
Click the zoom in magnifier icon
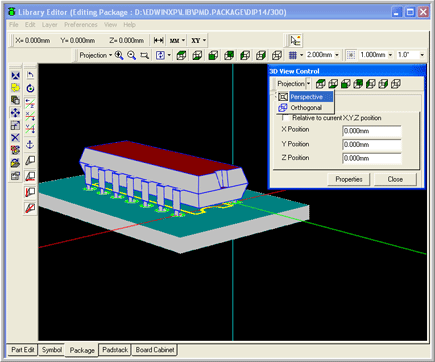click(119, 55)
